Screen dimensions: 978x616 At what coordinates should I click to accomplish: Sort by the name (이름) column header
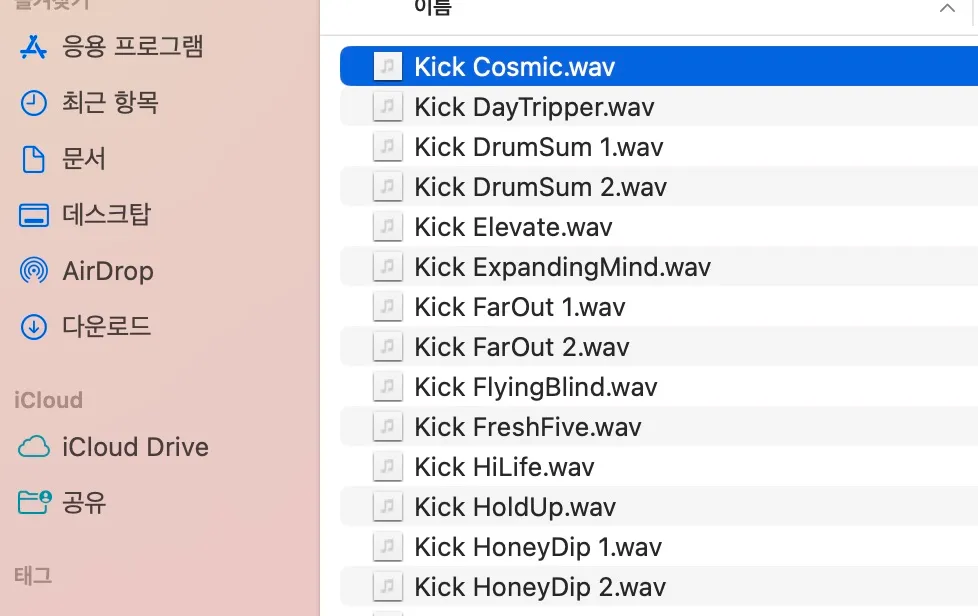click(433, 9)
